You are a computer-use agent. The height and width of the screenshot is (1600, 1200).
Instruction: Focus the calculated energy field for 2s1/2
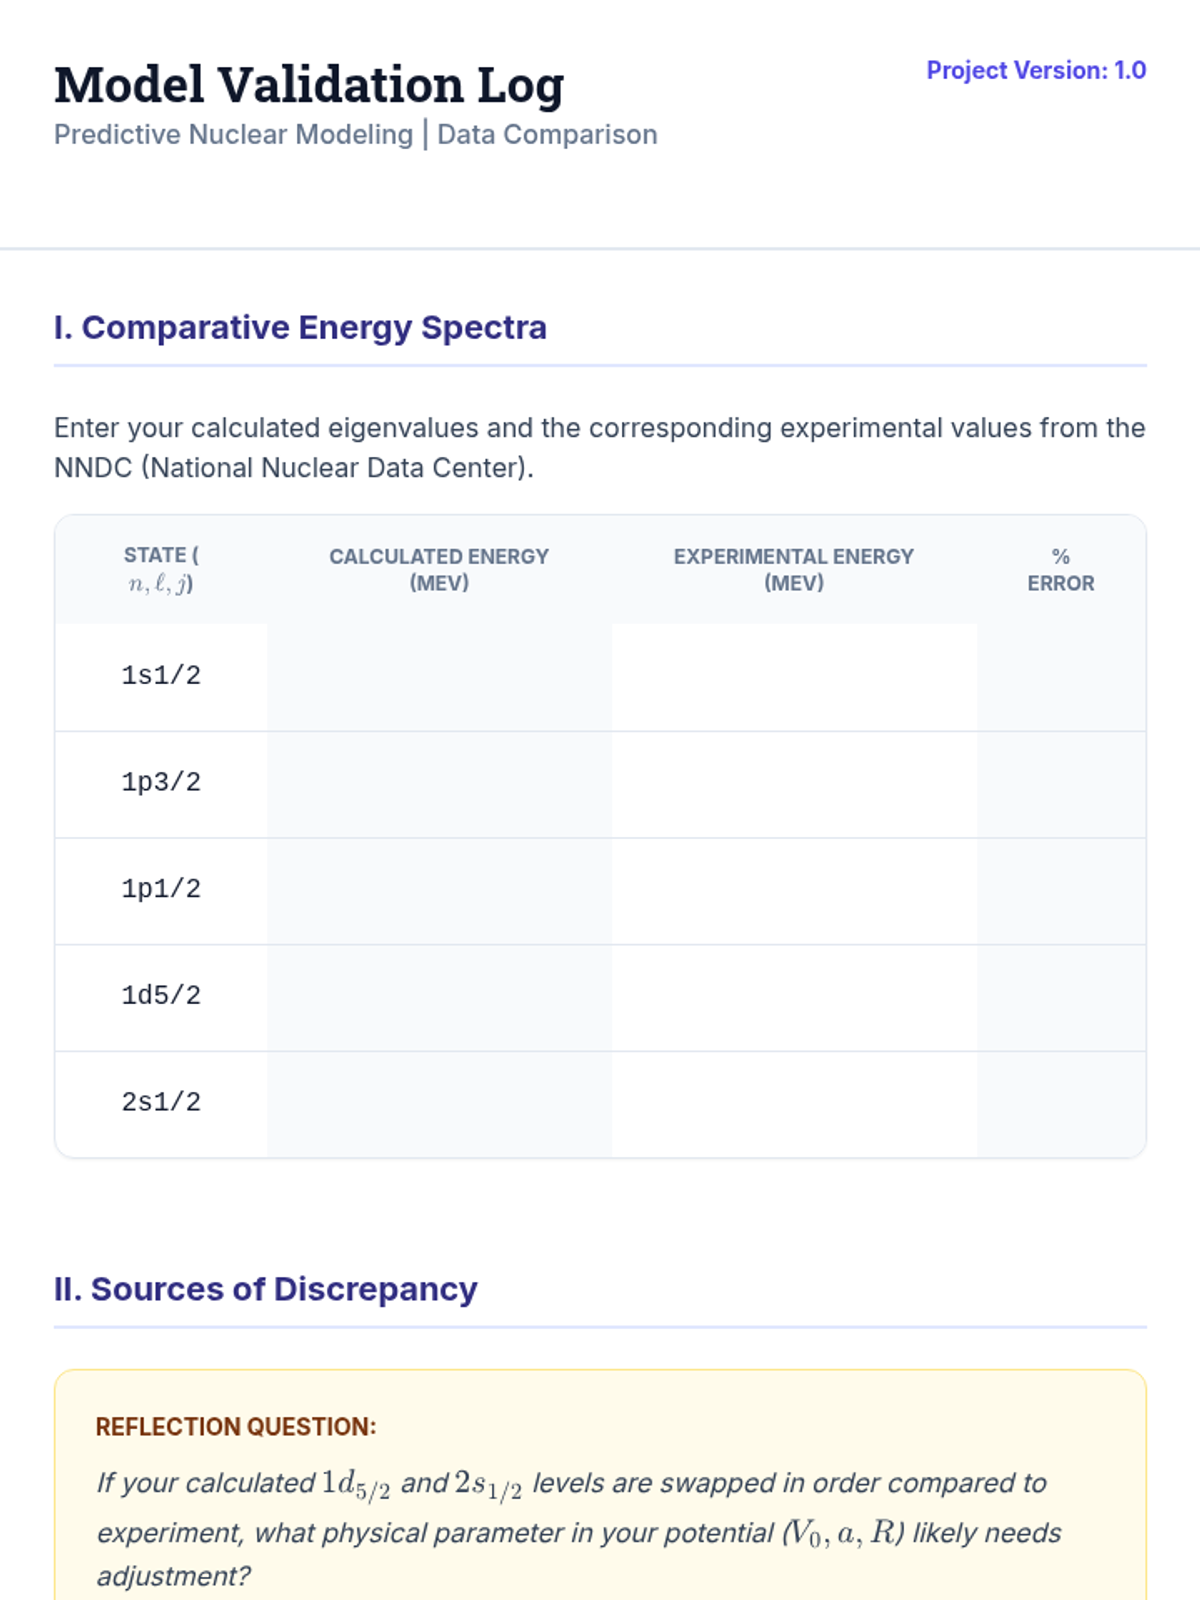pos(439,1104)
